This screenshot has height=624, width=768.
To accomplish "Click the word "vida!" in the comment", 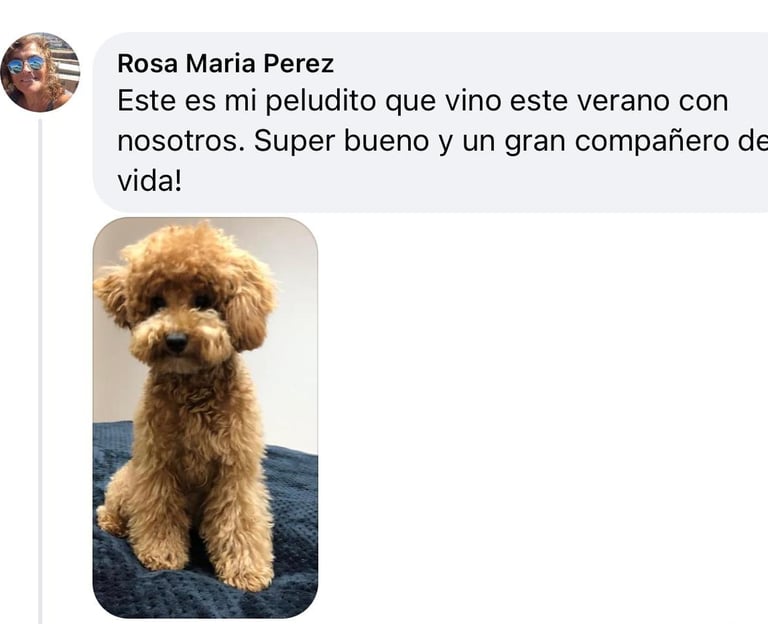I will point(150,181).
